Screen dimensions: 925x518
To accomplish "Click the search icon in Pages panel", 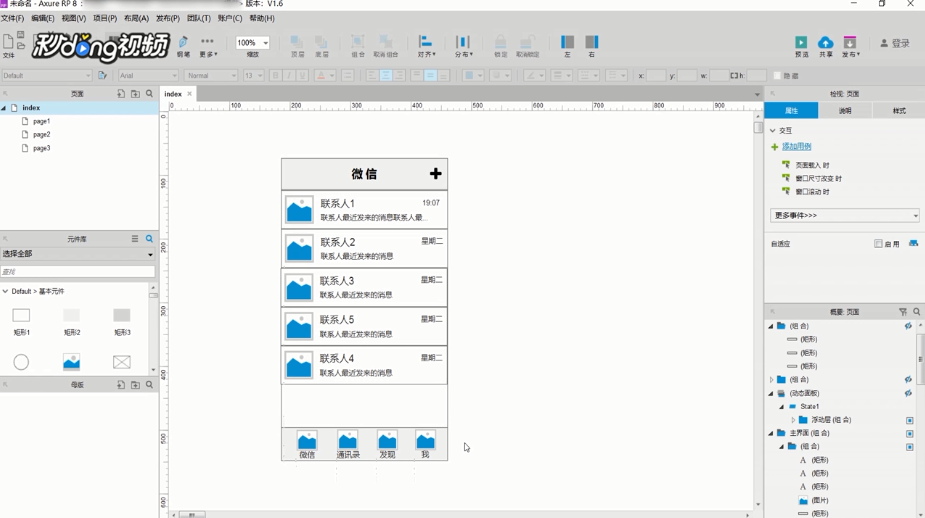I will point(149,94).
